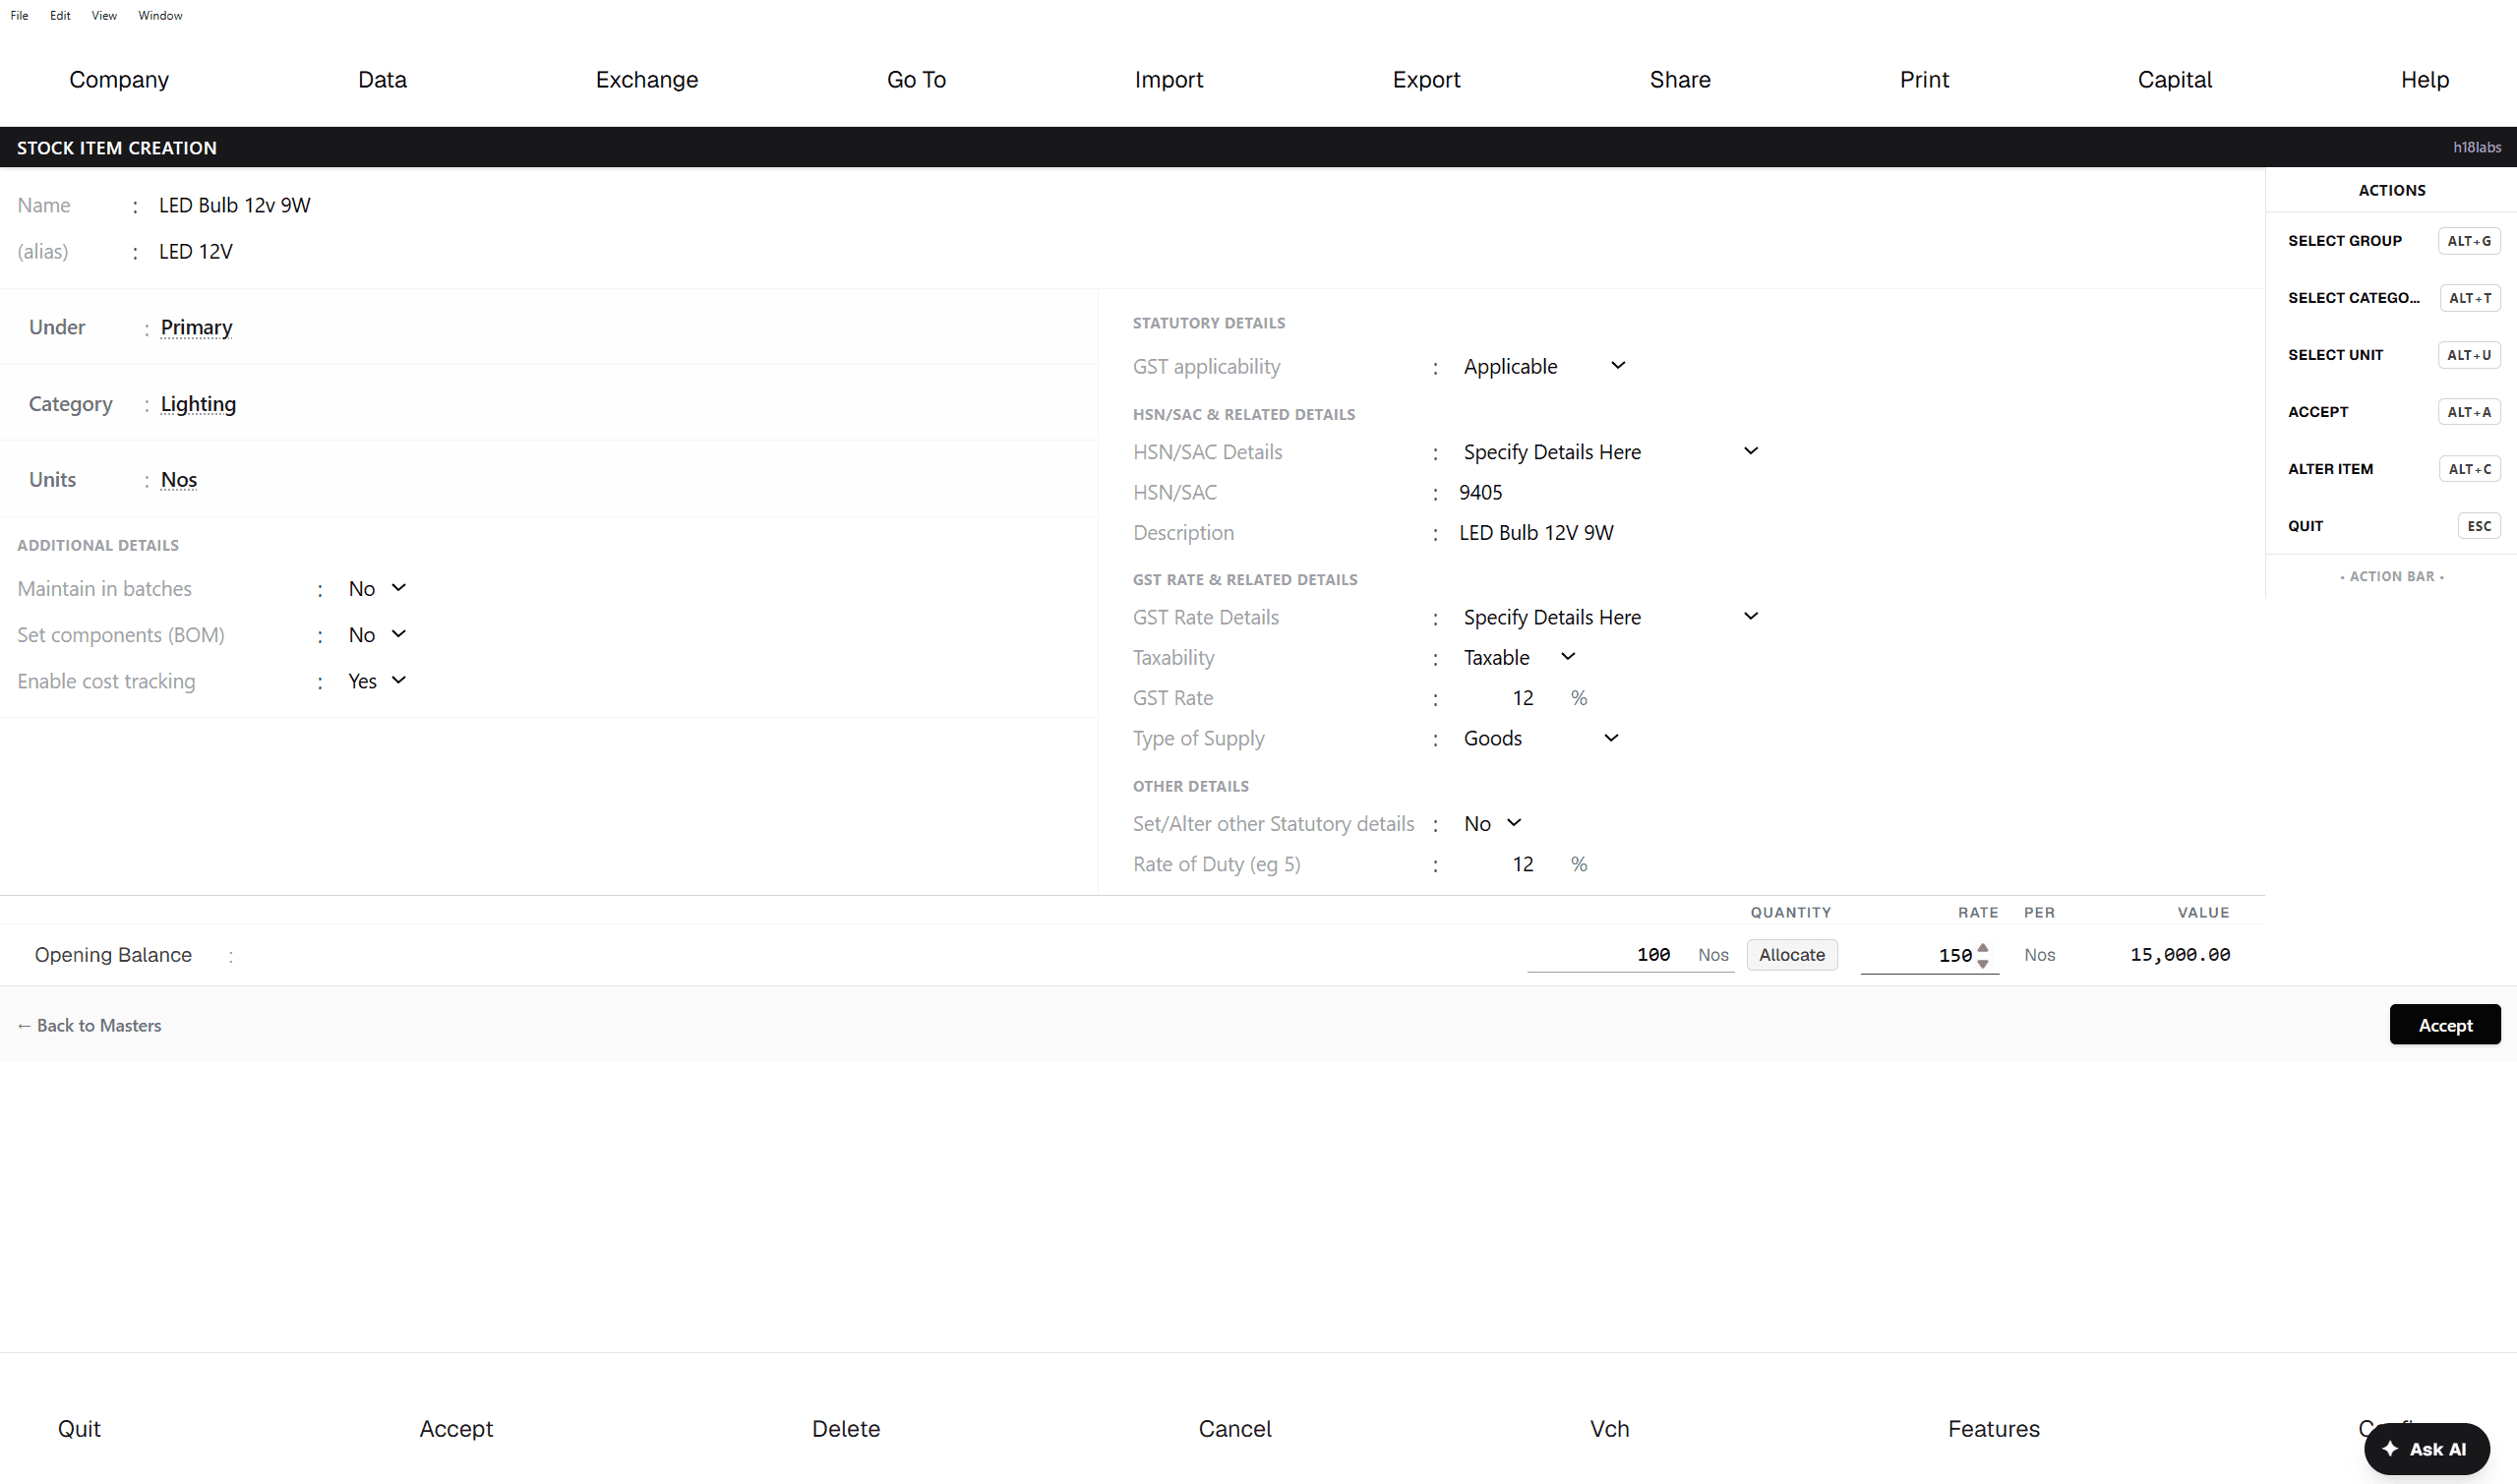
Task: Open the Help menu
Action: click(2424, 80)
